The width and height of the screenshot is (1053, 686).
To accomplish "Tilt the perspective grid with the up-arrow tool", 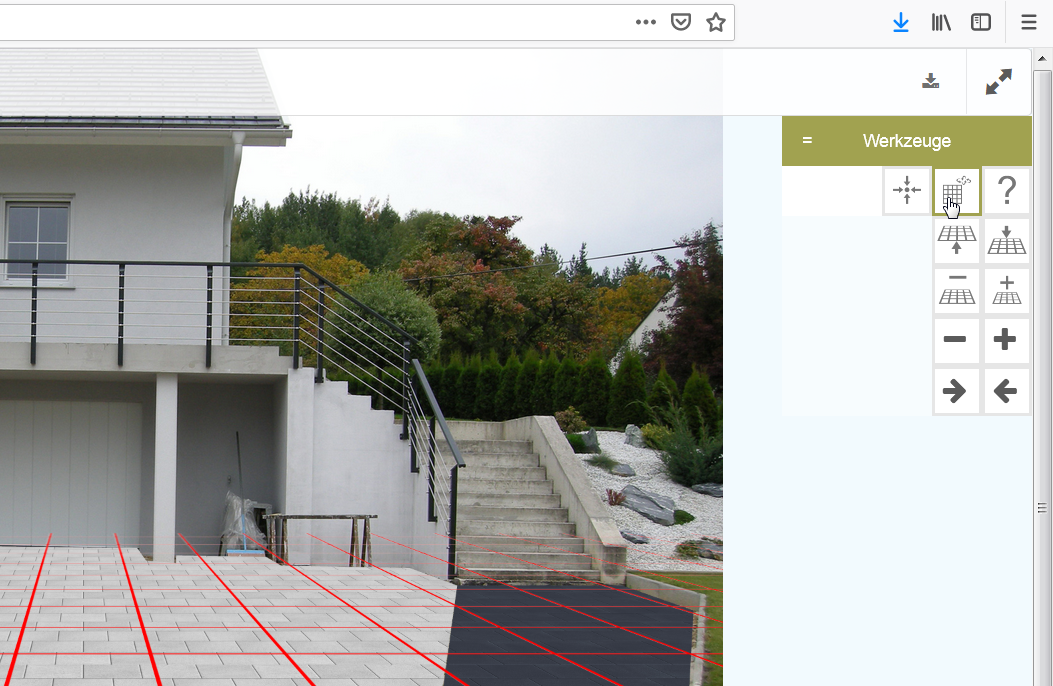I will coord(957,240).
